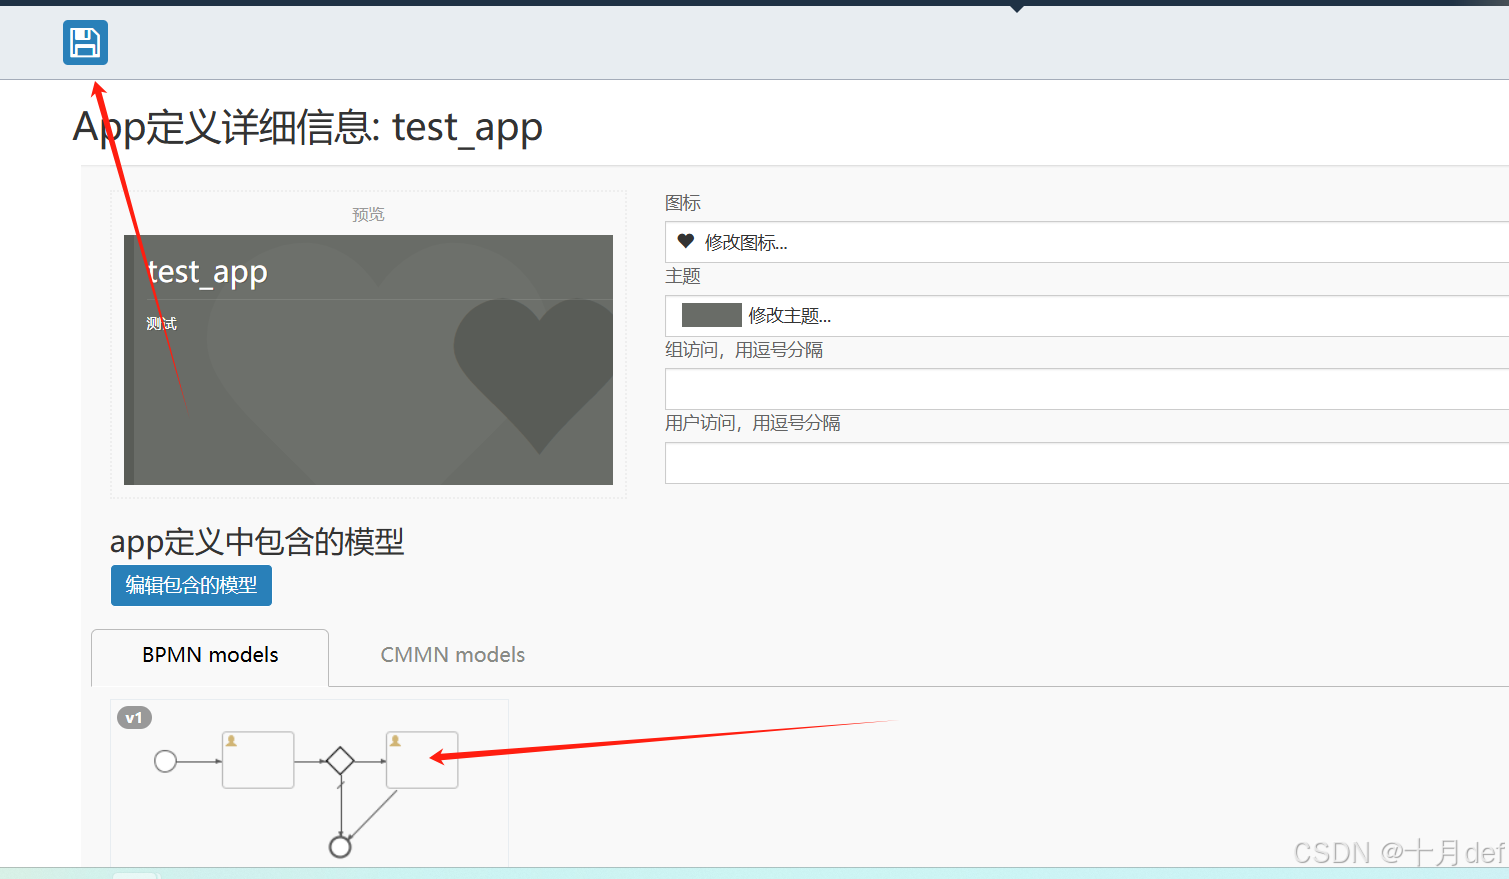Image resolution: width=1509 pixels, height=879 pixels.
Task: Switch to the BPMN models tab
Action: 210,656
